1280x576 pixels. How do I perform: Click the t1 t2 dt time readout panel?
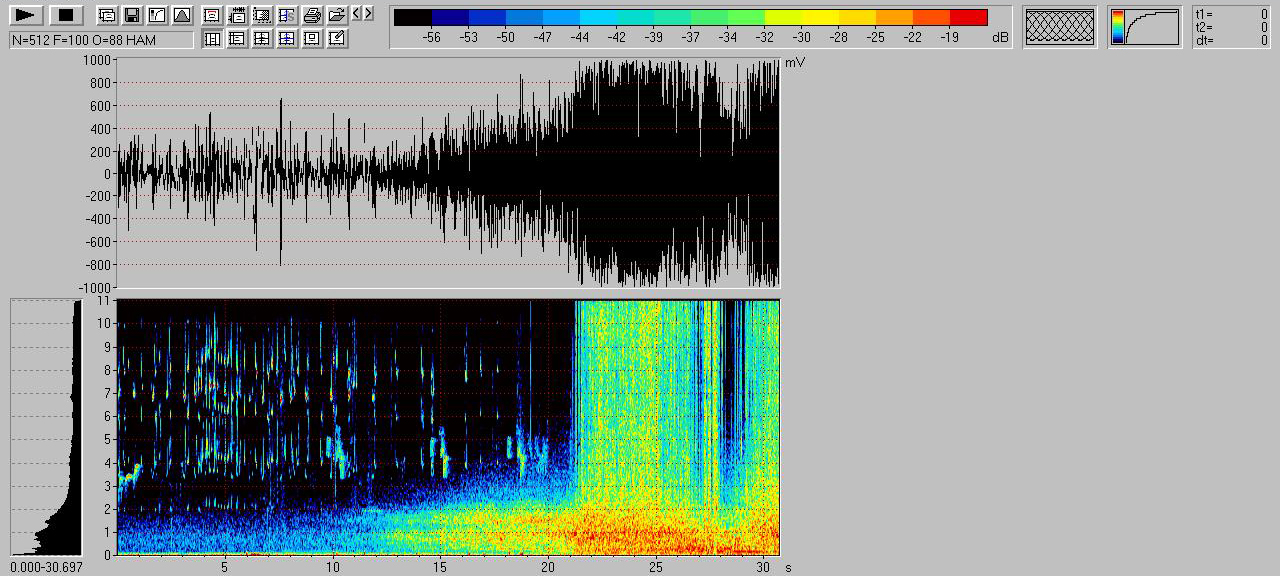click(x=1231, y=27)
